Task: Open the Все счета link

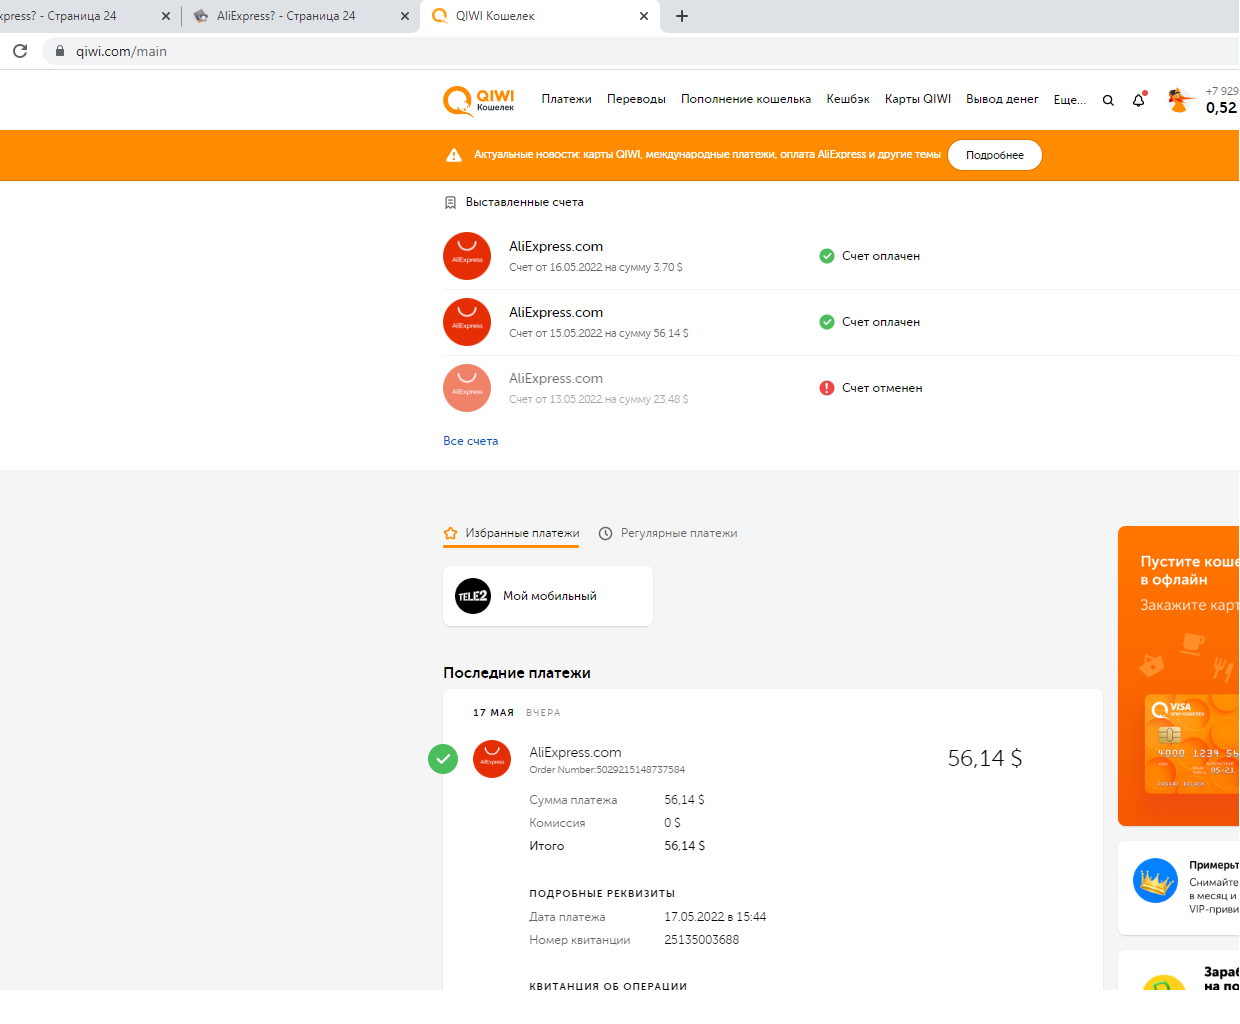Action: pyautogui.click(x=471, y=441)
